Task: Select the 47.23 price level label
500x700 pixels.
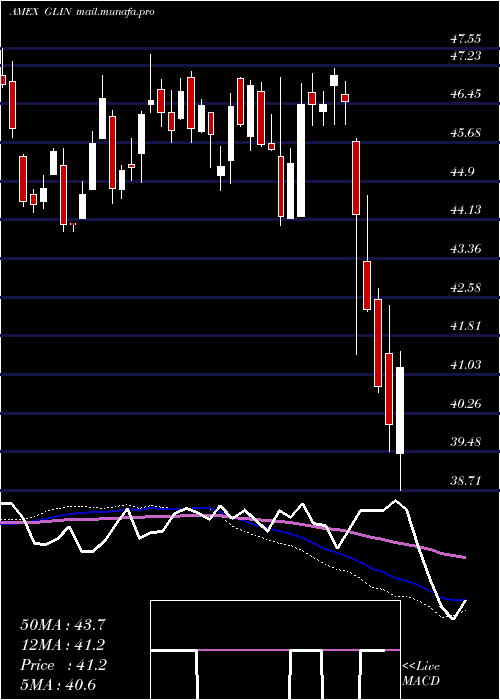Action: pos(466,55)
